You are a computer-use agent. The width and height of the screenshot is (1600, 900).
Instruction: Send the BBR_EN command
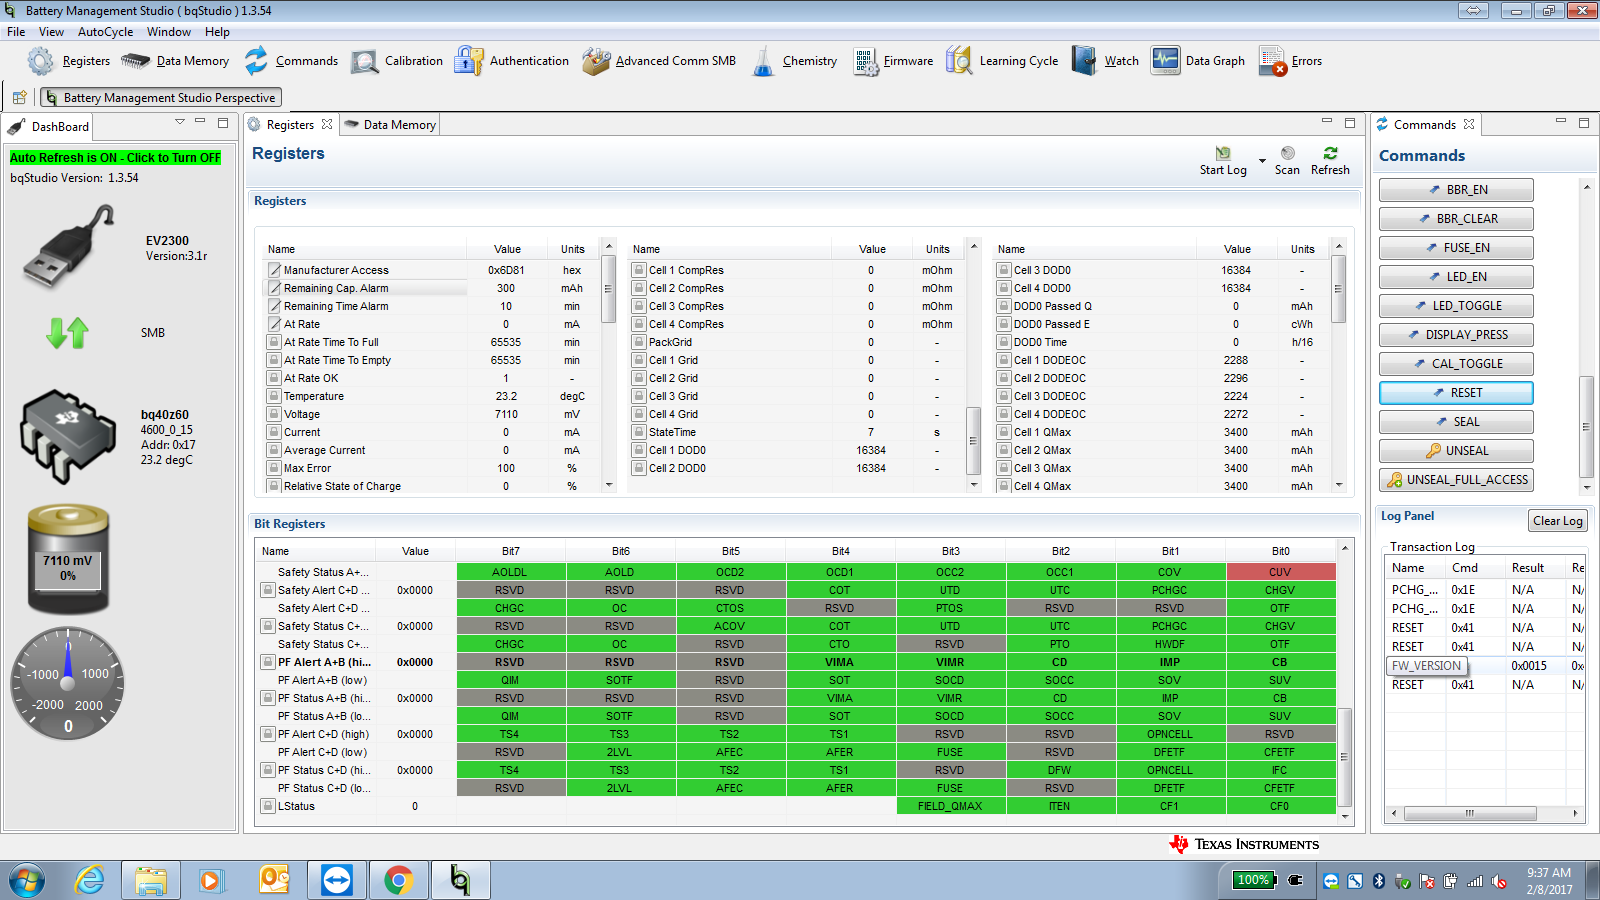click(1456, 190)
